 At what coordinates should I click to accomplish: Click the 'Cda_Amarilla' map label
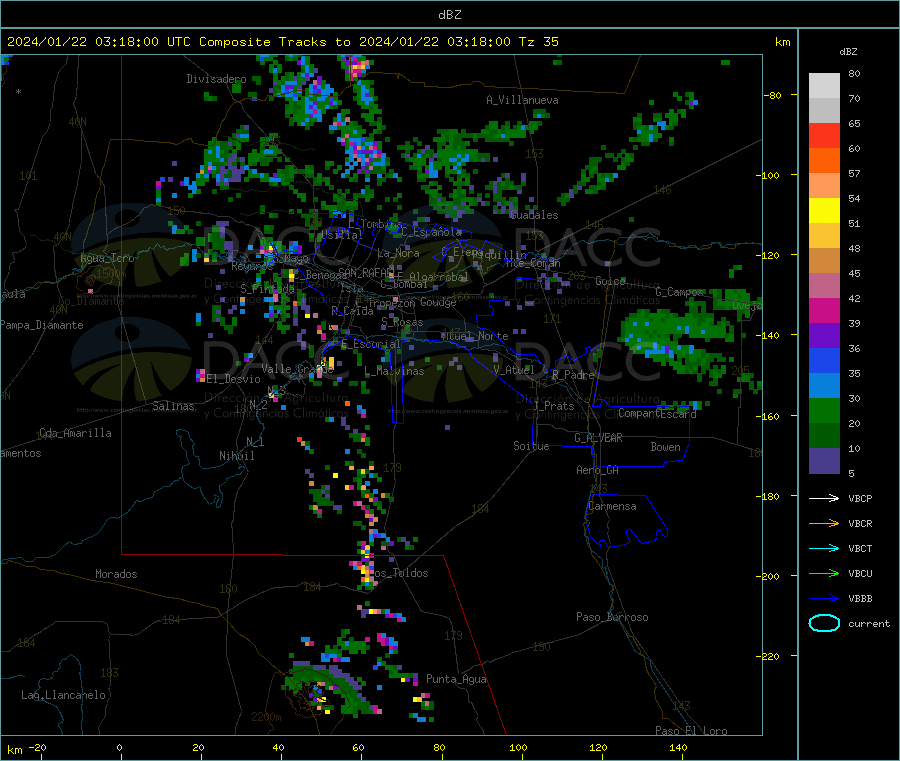[x=75, y=433]
